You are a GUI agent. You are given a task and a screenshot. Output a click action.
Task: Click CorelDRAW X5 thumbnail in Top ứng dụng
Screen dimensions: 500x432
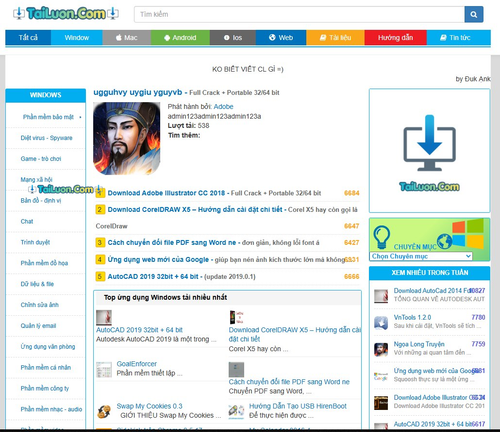[236, 317]
